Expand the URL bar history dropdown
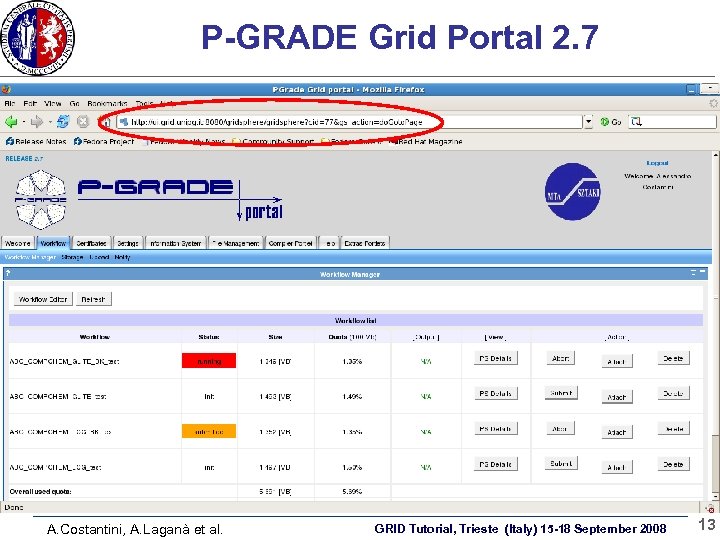 [x=588, y=122]
